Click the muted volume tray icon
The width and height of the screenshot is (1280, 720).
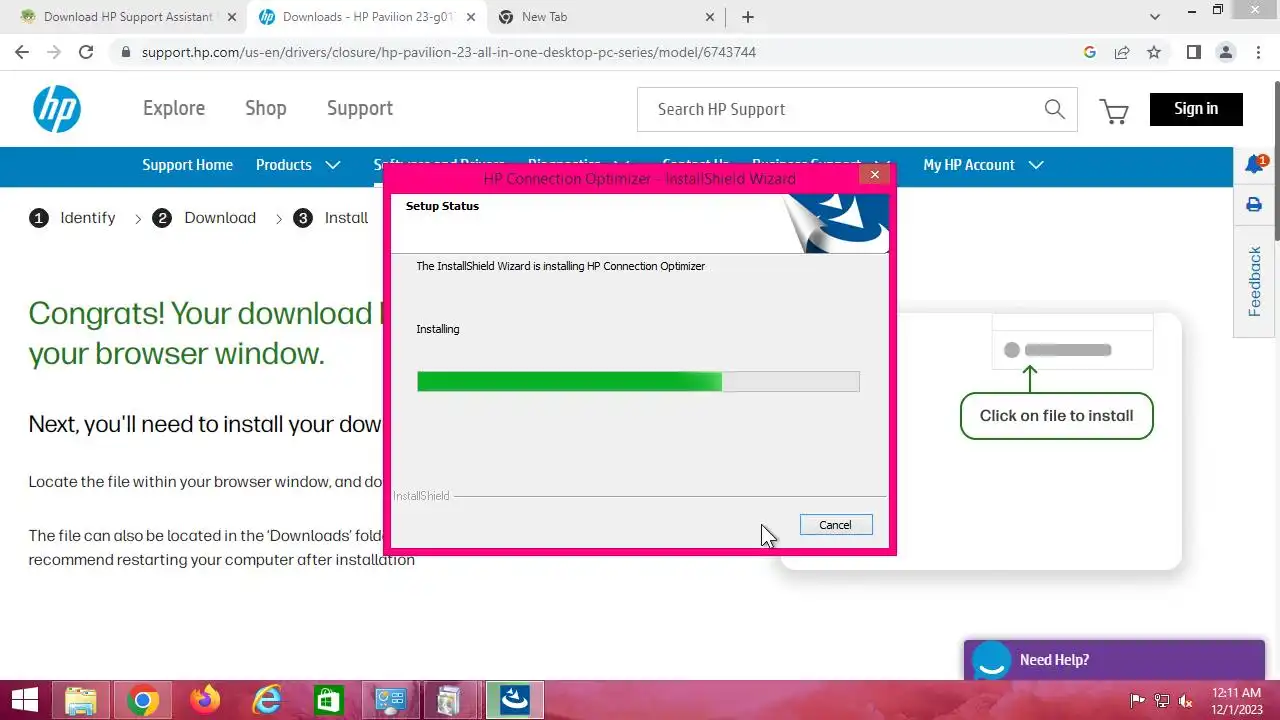coord(1187,701)
